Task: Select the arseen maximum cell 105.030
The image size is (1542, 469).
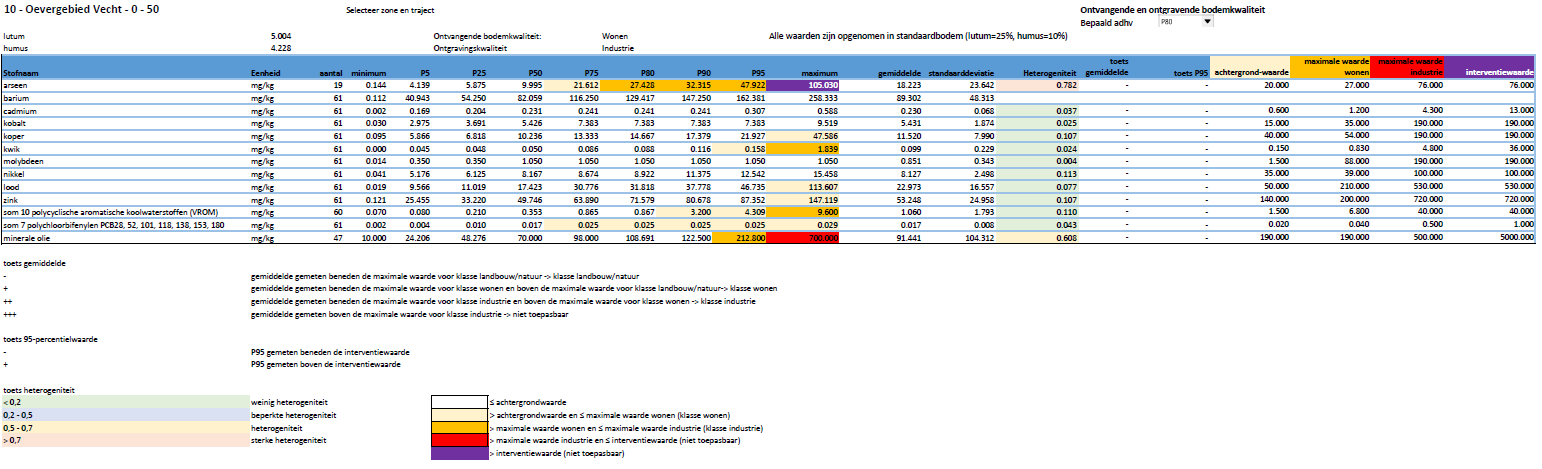Action: pyautogui.click(x=804, y=86)
